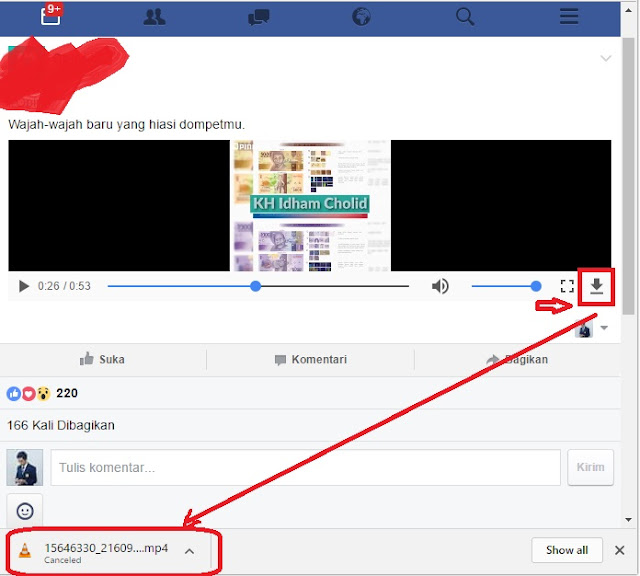Send the comment with Kirim
The image size is (640, 576).
pyautogui.click(x=590, y=467)
